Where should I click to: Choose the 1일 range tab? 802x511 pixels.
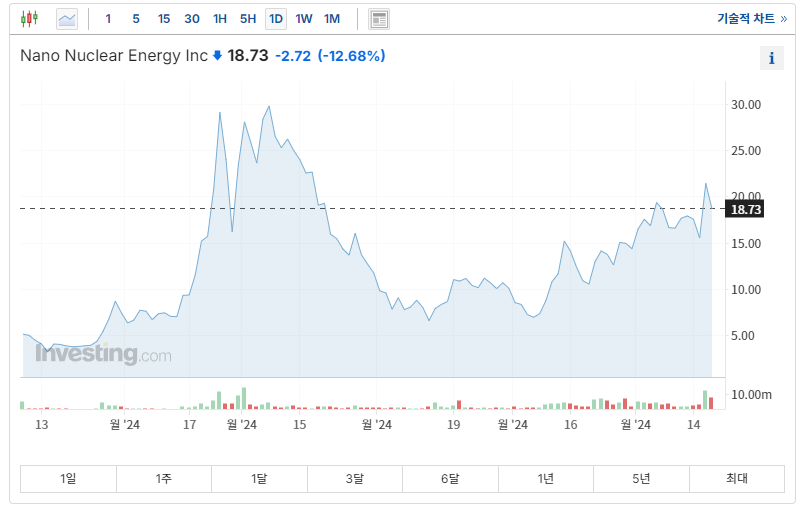68,479
